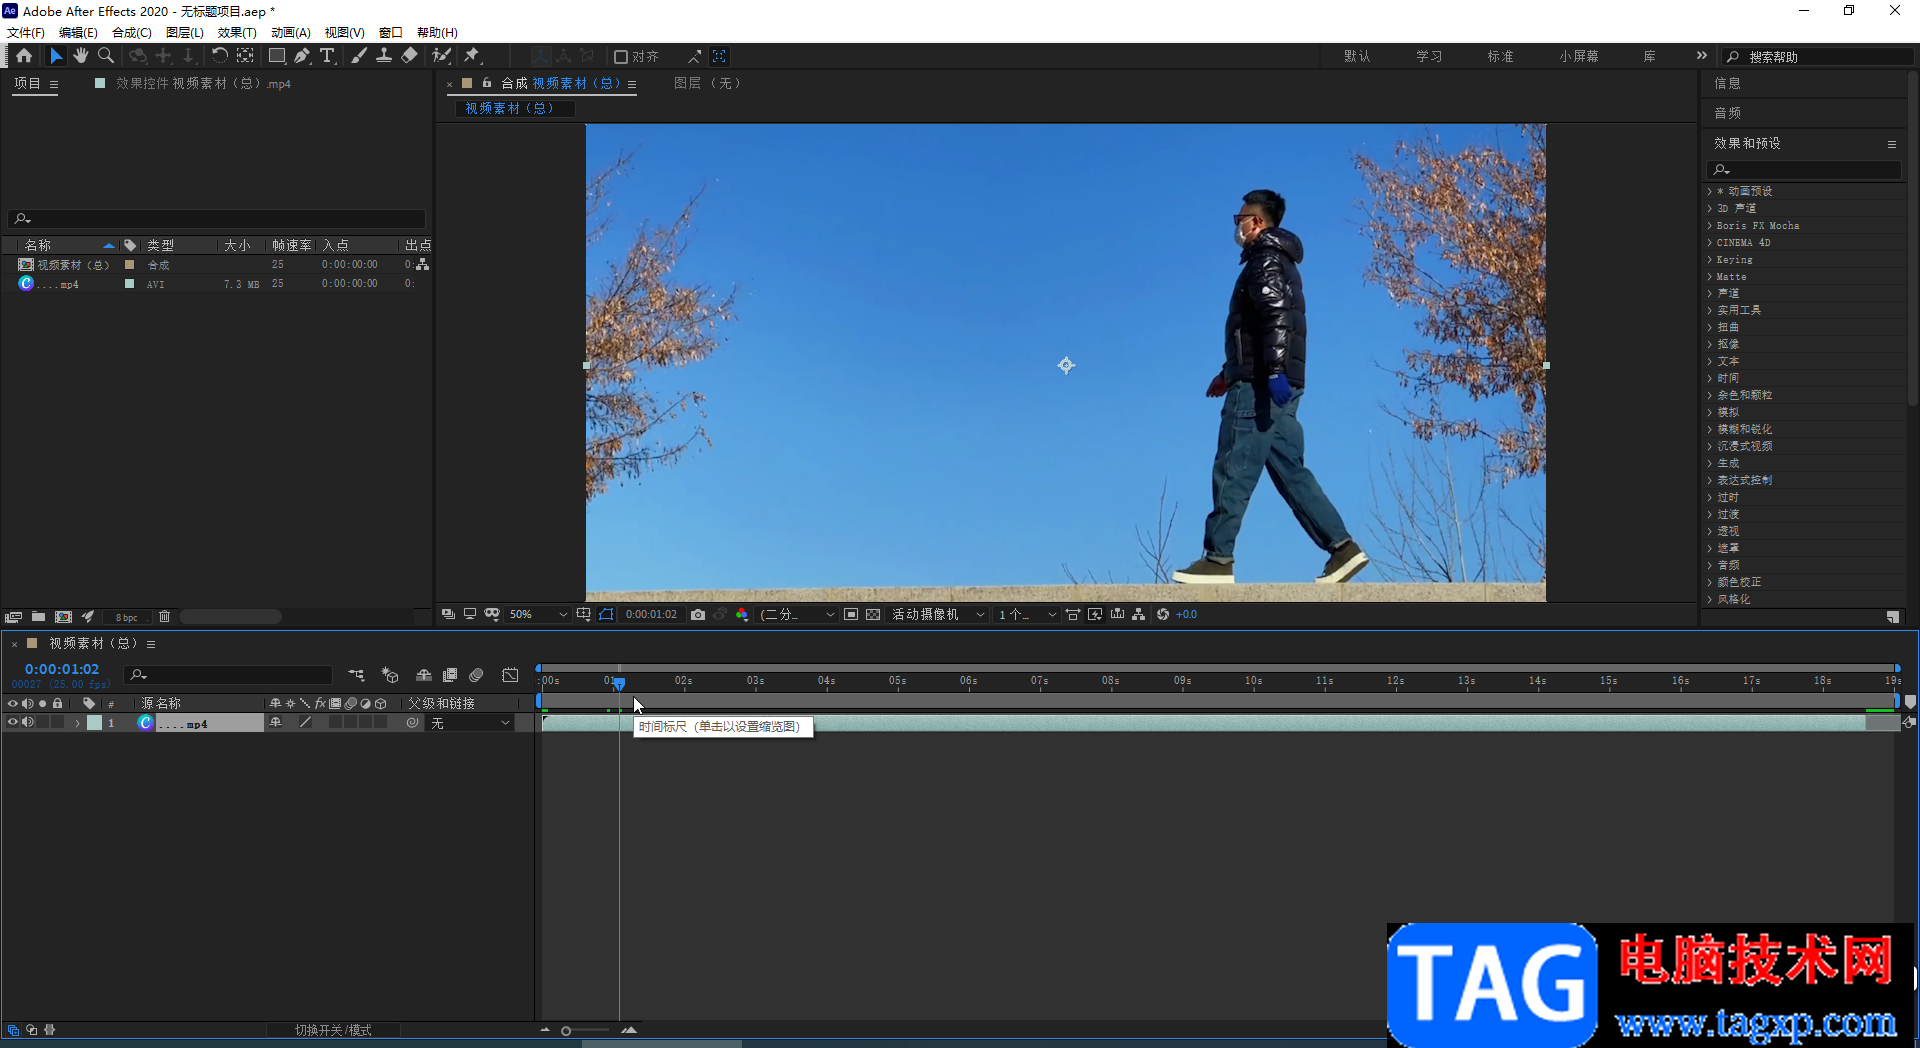1920x1048 pixels.
Task: Click 切换开关/模式 button
Action: (x=333, y=1030)
